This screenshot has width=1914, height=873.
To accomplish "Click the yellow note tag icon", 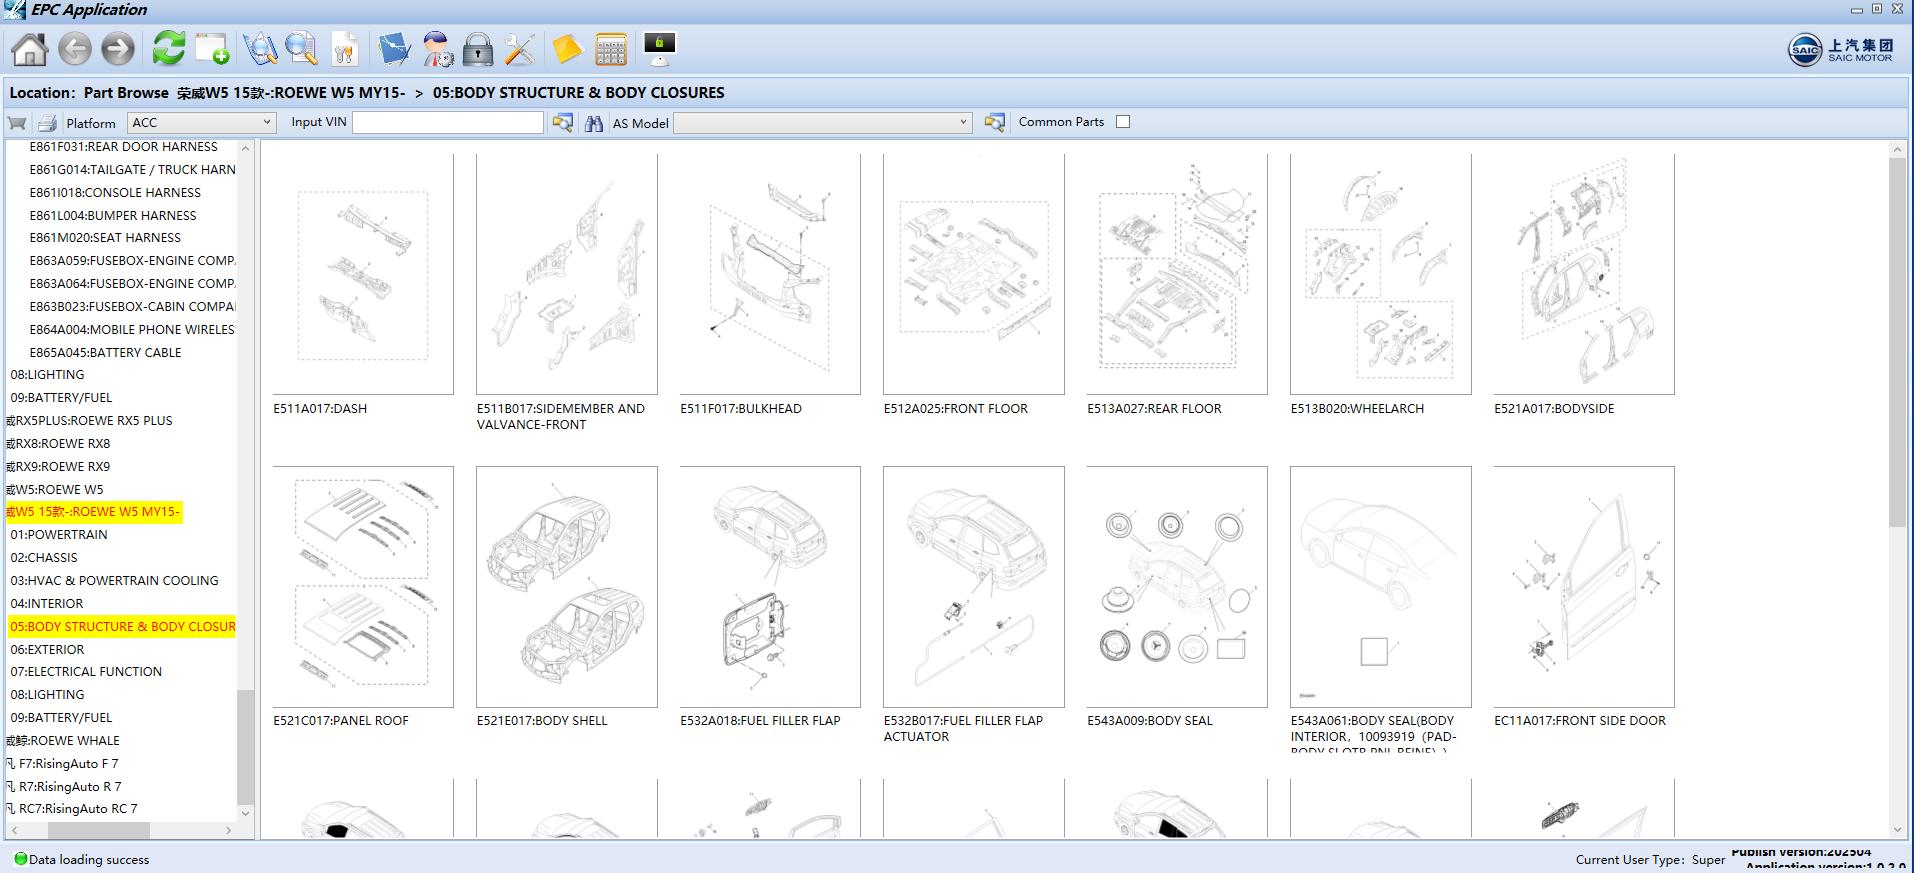I will tap(567, 49).
